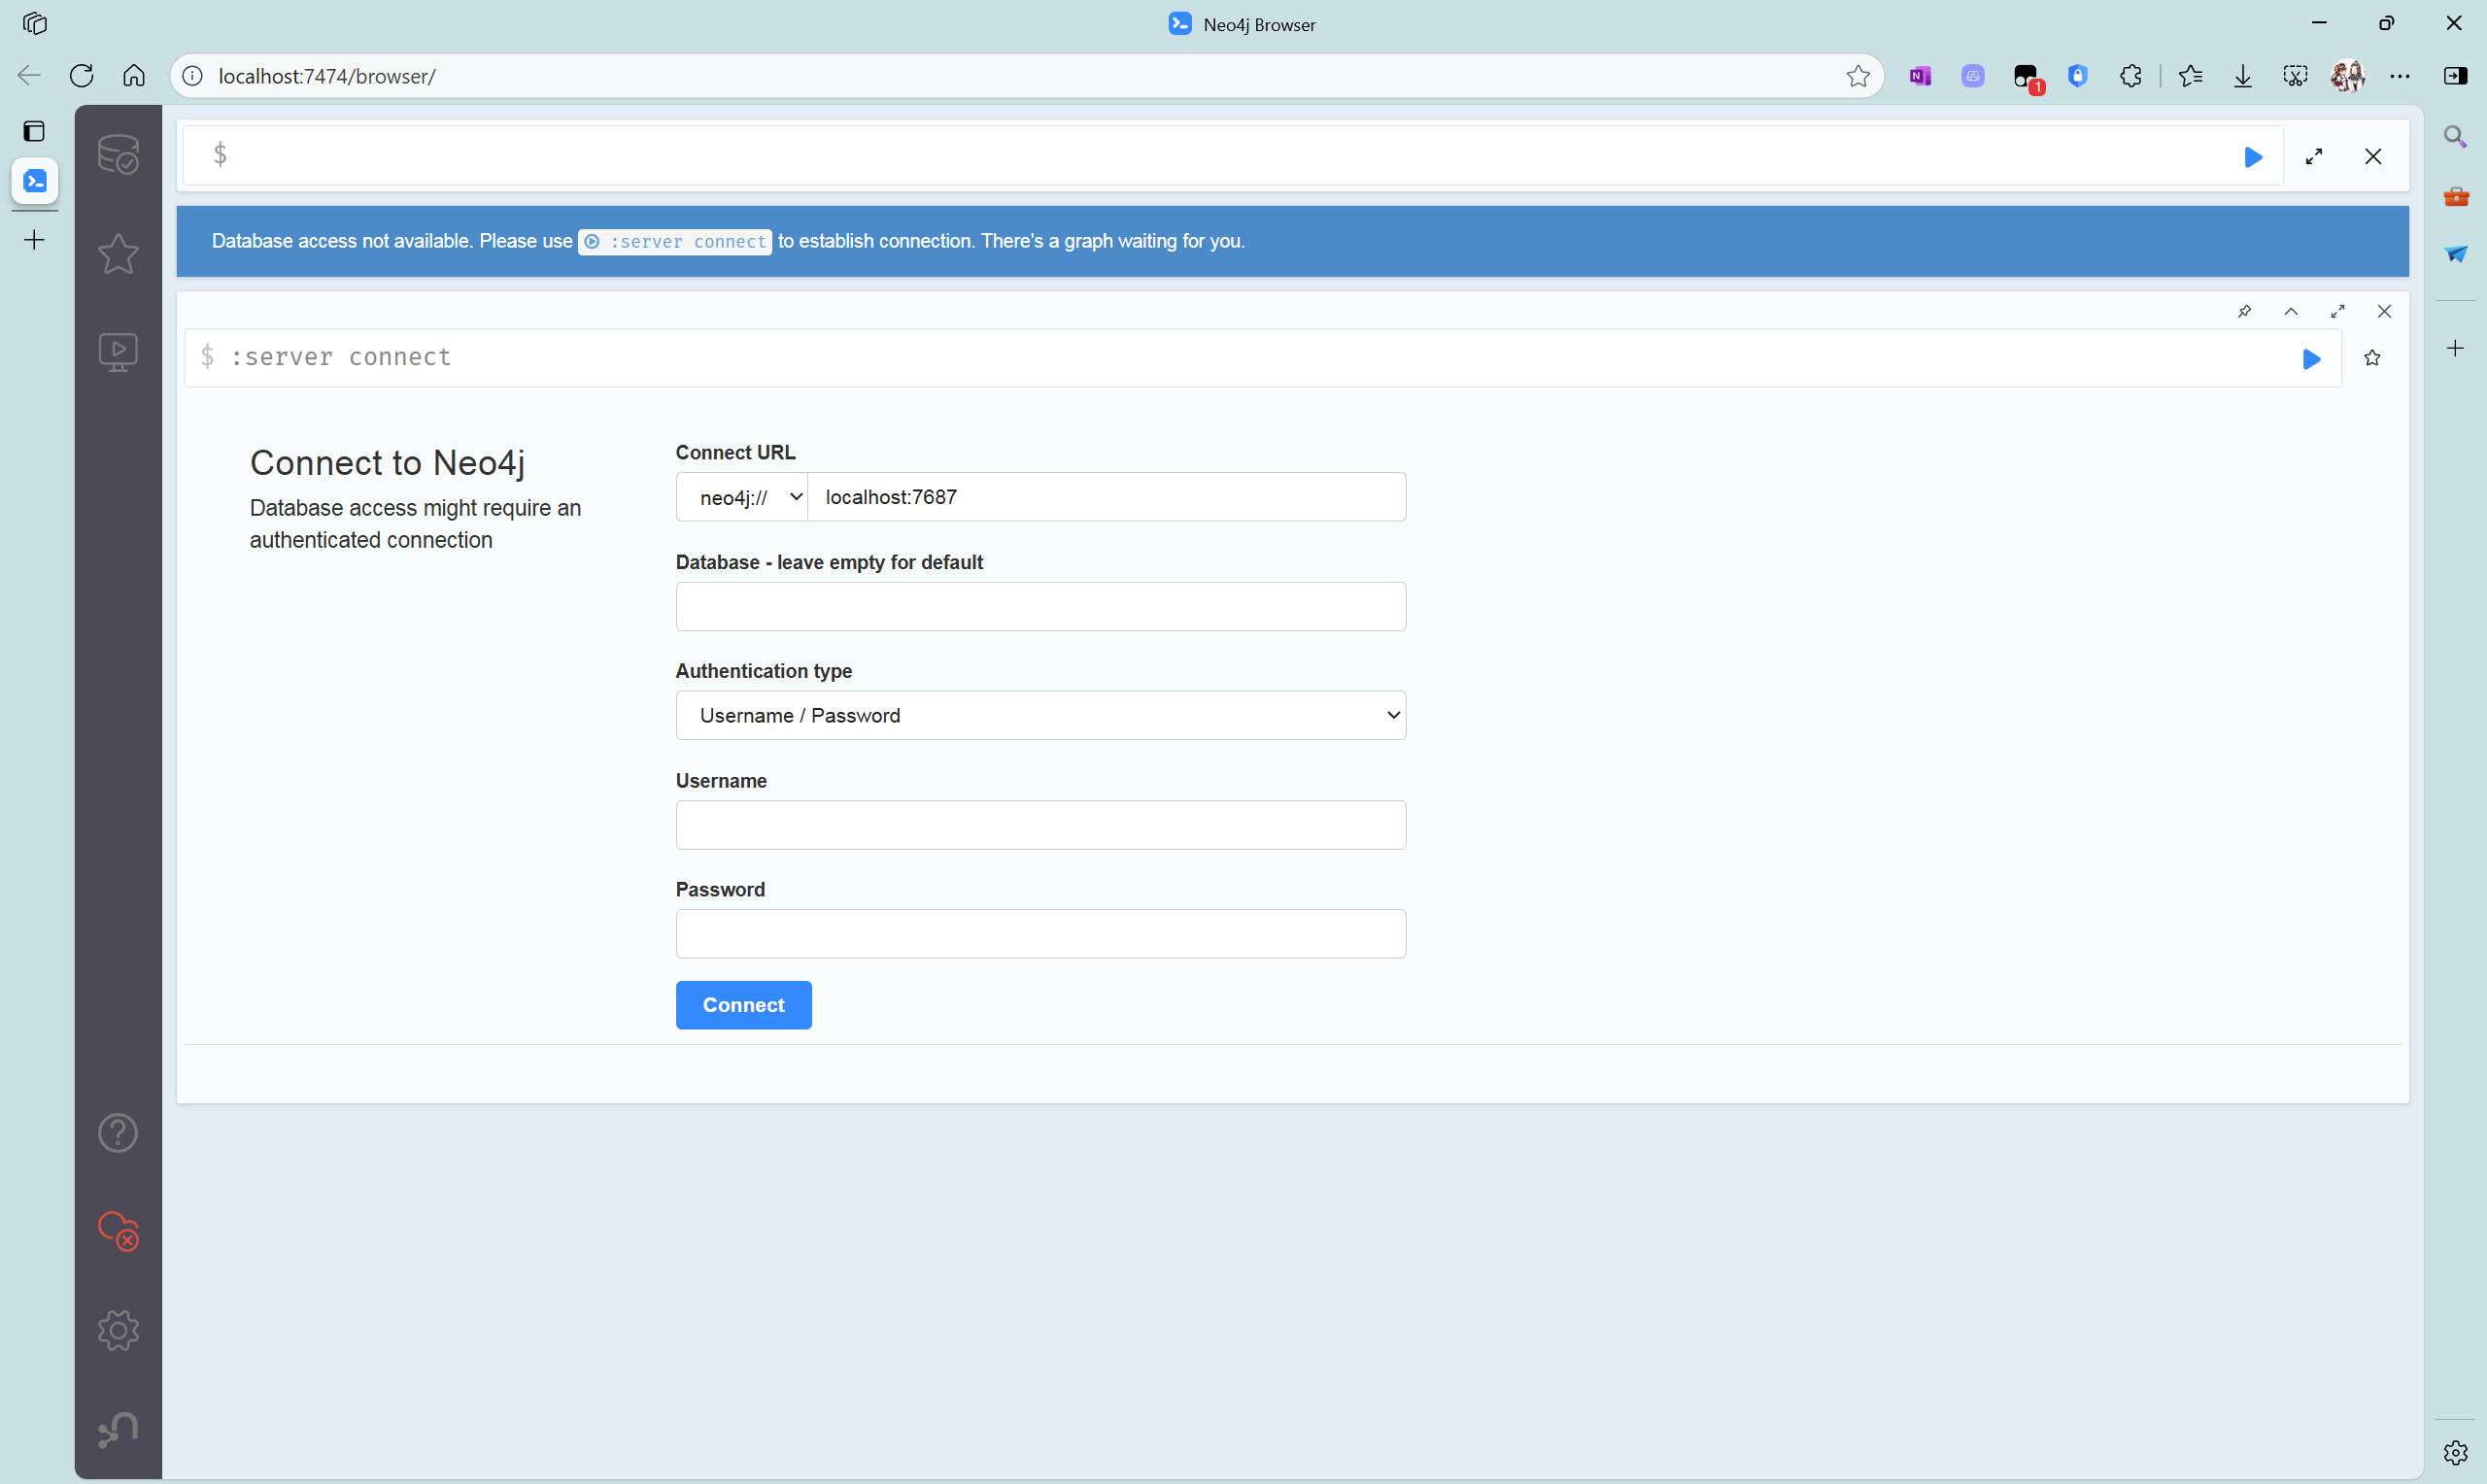Open the Help question mark icon
The width and height of the screenshot is (2487, 1484).
pos(118,1132)
